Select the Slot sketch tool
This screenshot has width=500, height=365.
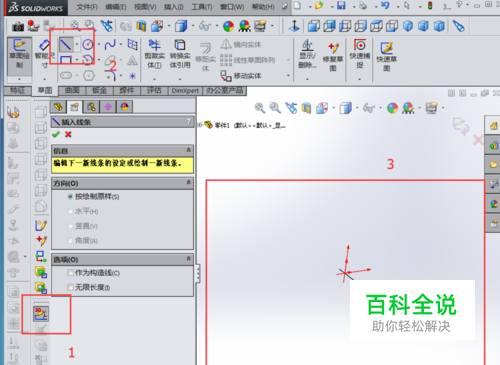click(x=66, y=76)
